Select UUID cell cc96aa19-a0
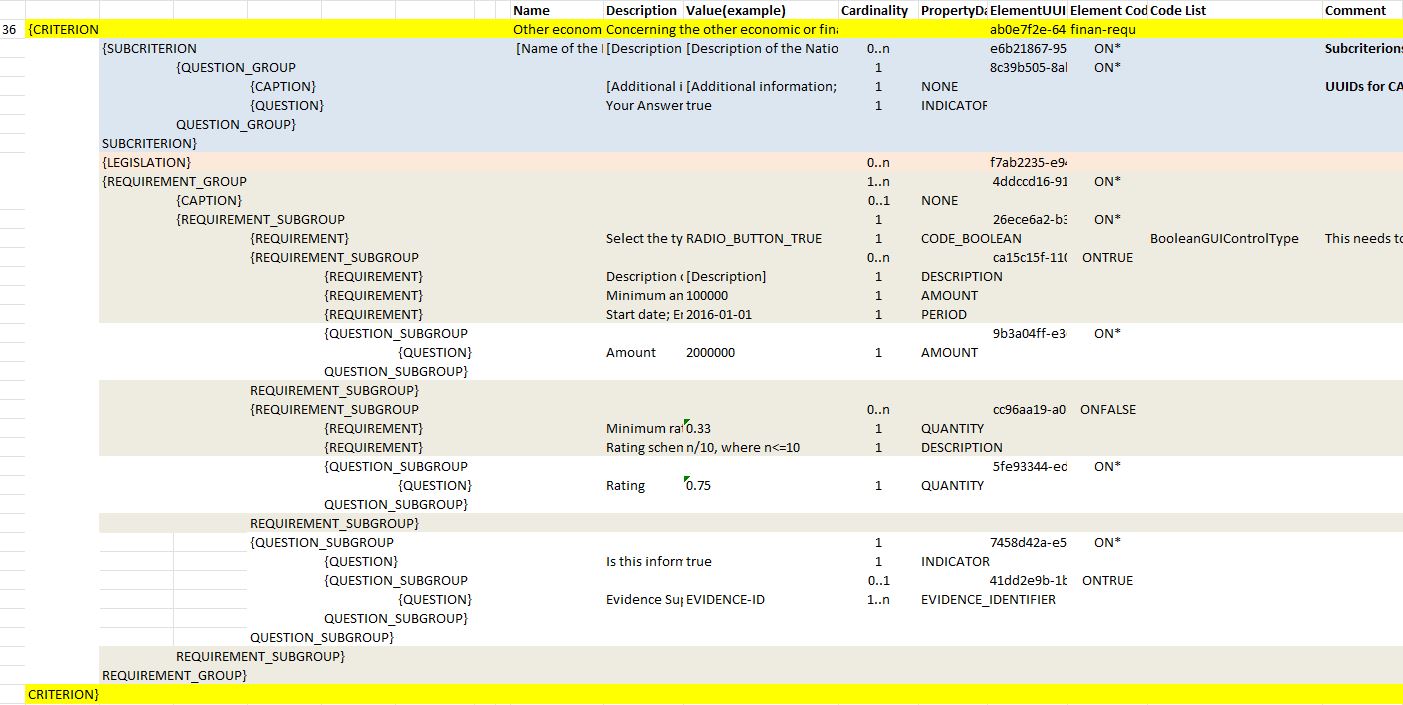Viewport: 1403px width, 705px height. [1027, 410]
